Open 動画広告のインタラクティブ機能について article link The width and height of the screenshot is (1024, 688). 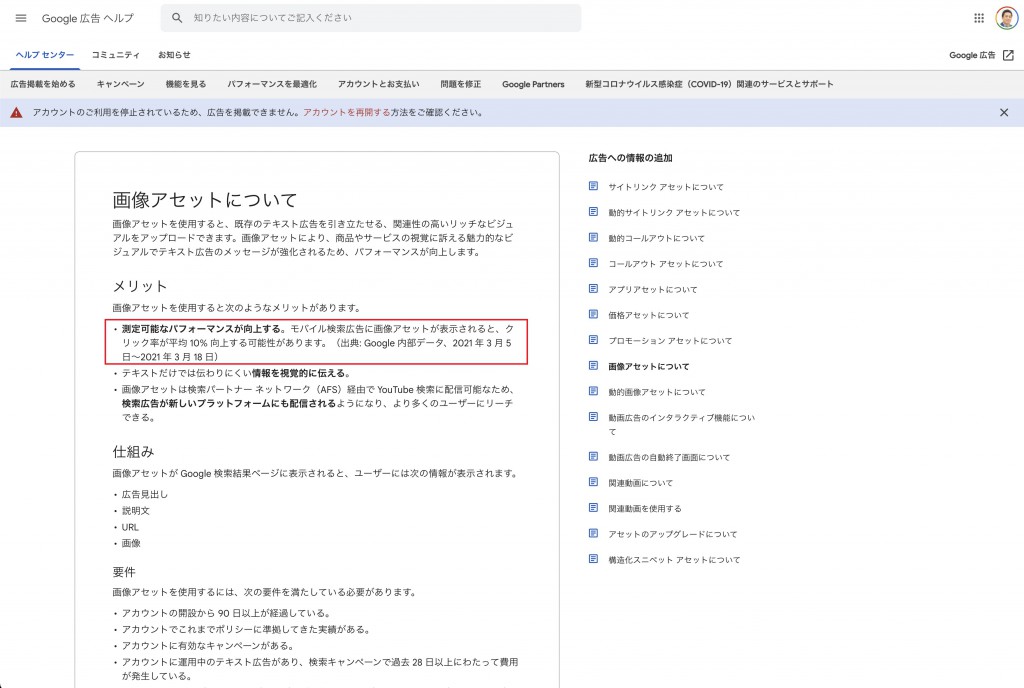coord(681,424)
